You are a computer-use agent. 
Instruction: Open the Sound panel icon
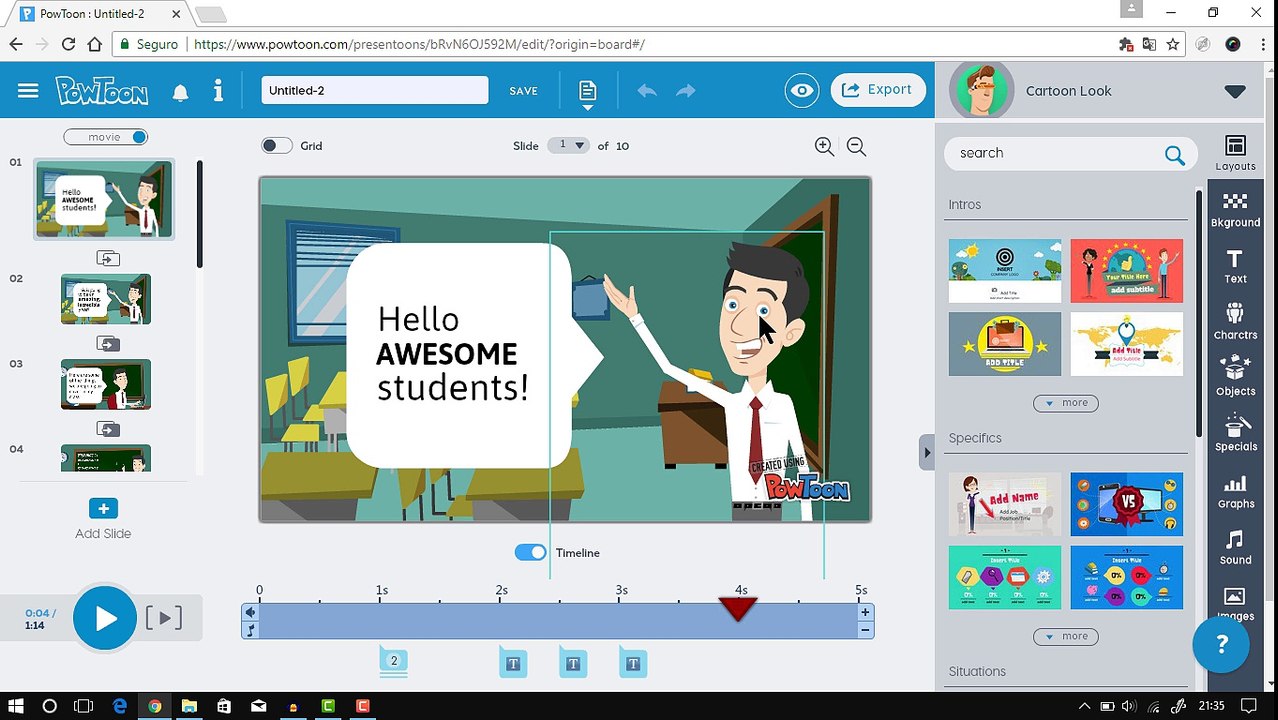(x=1235, y=547)
